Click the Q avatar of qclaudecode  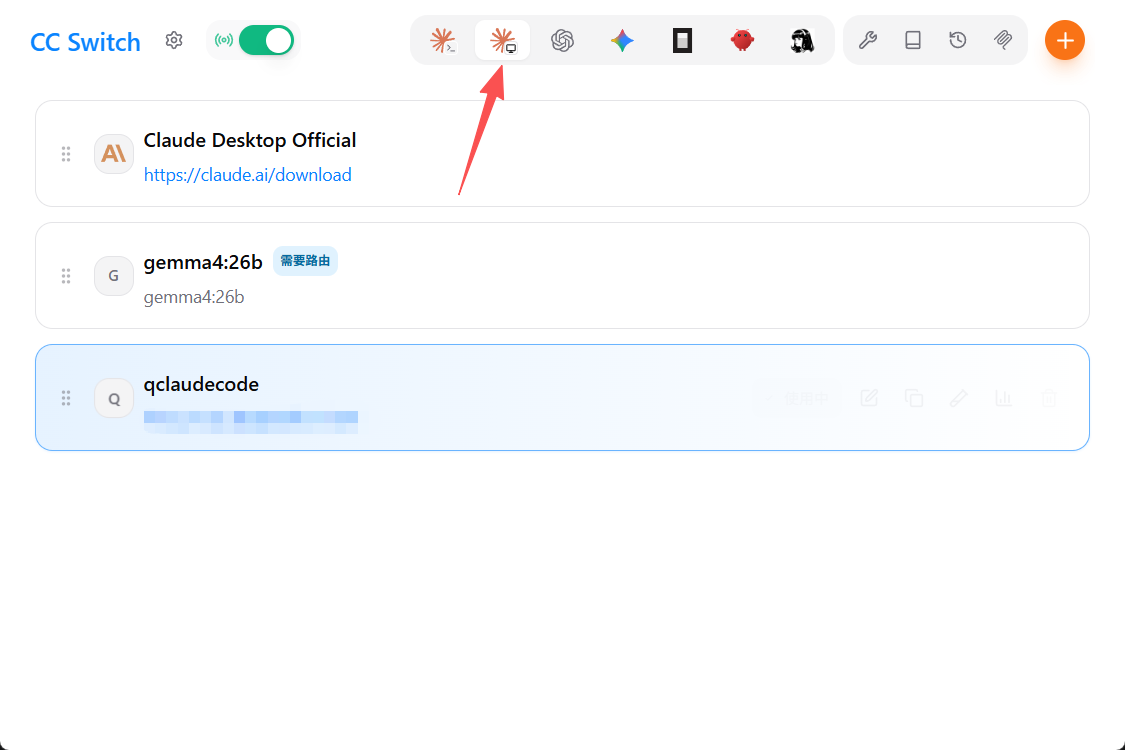[113, 398]
